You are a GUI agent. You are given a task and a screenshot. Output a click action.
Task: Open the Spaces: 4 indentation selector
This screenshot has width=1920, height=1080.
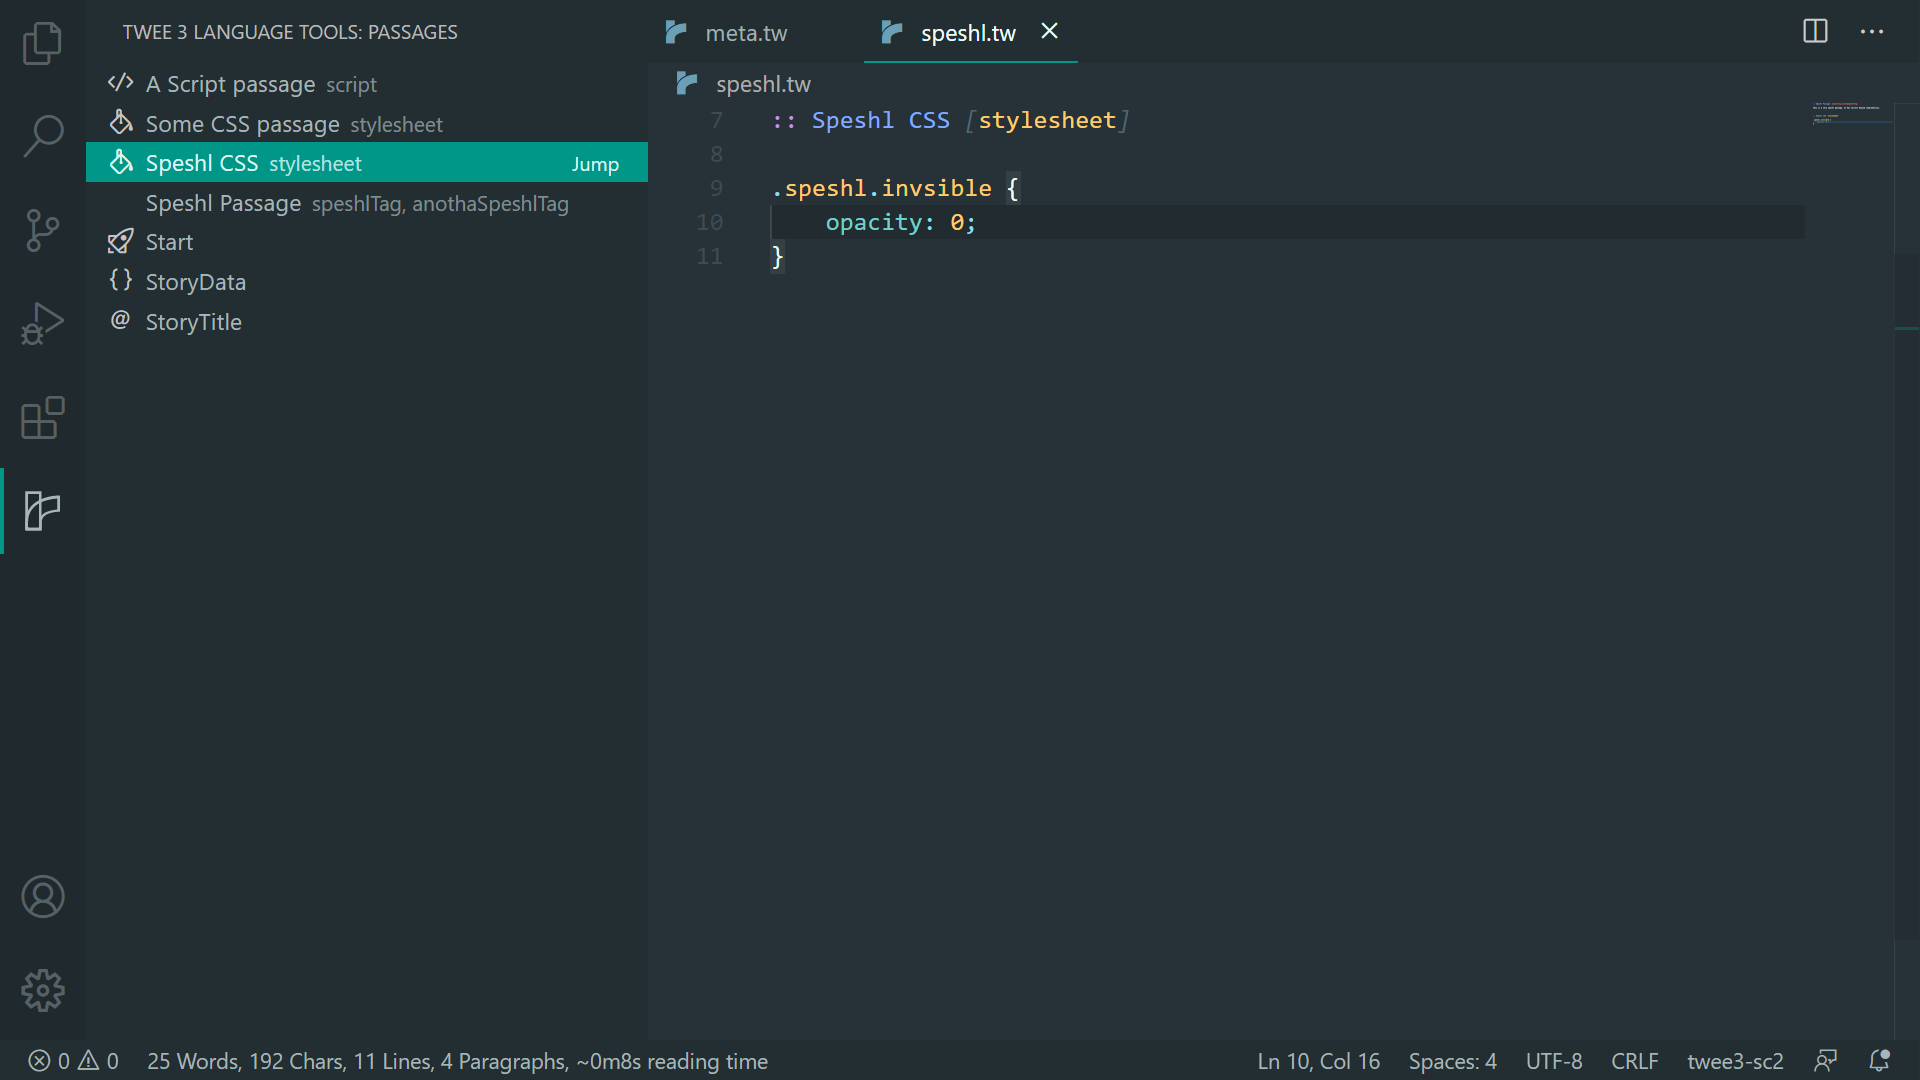click(1452, 1061)
